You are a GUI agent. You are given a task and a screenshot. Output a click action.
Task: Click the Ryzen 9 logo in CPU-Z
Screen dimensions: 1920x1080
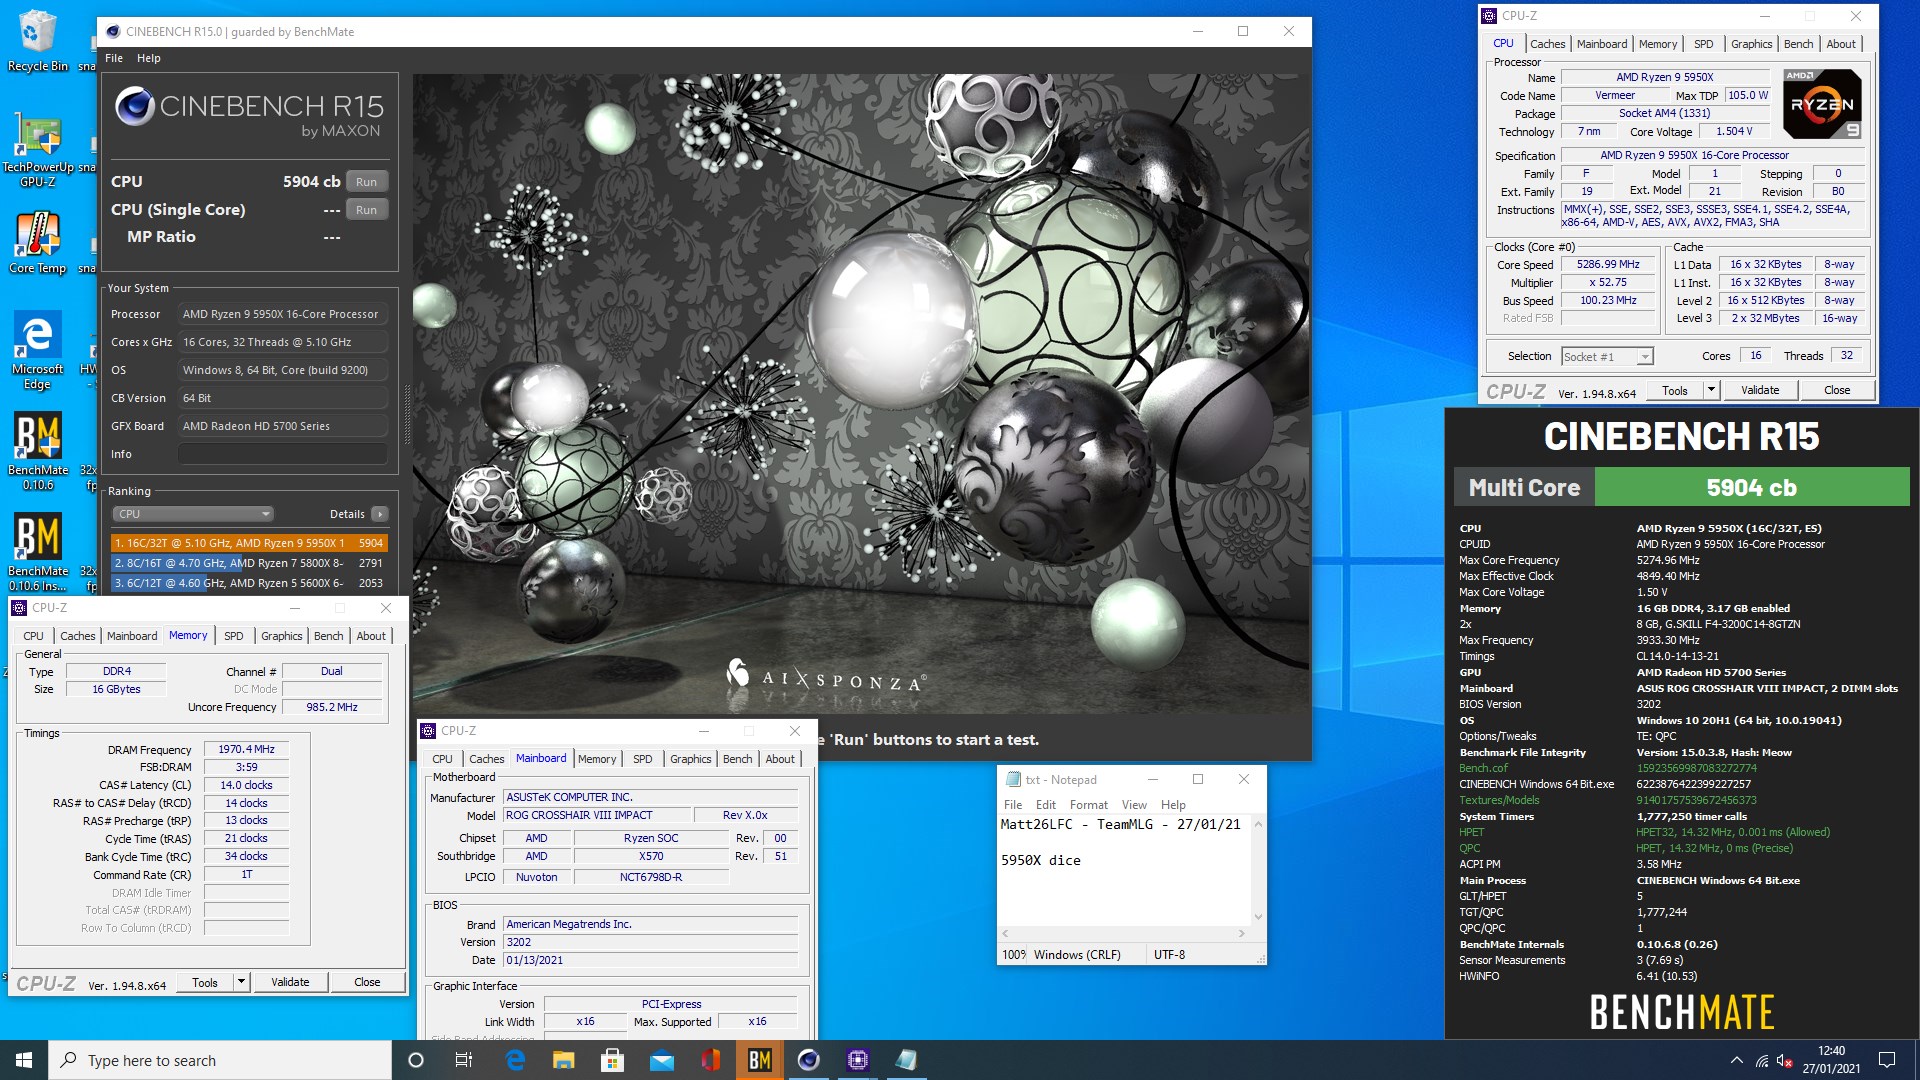(1822, 104)
